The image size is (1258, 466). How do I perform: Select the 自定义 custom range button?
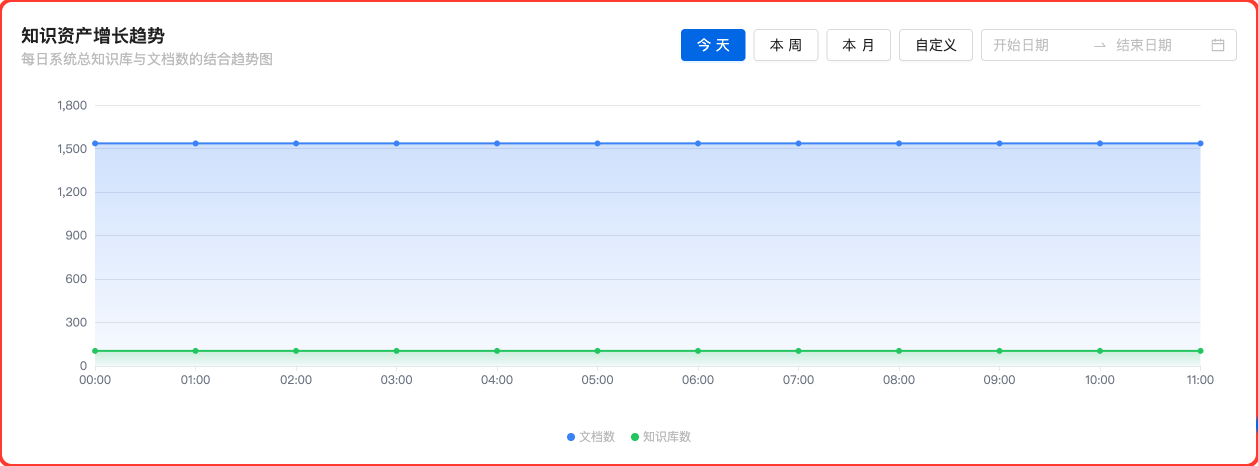[x=935, y=45]
